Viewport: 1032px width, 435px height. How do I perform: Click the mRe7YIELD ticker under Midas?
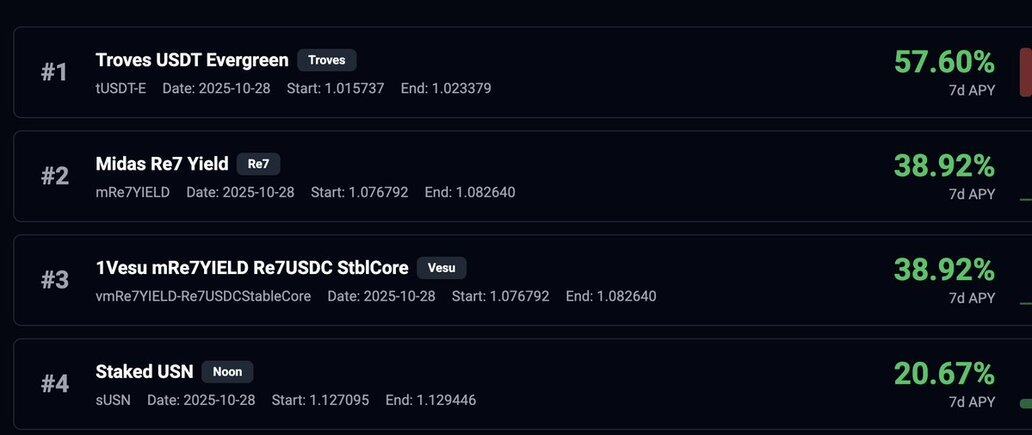tap(133, 192)
